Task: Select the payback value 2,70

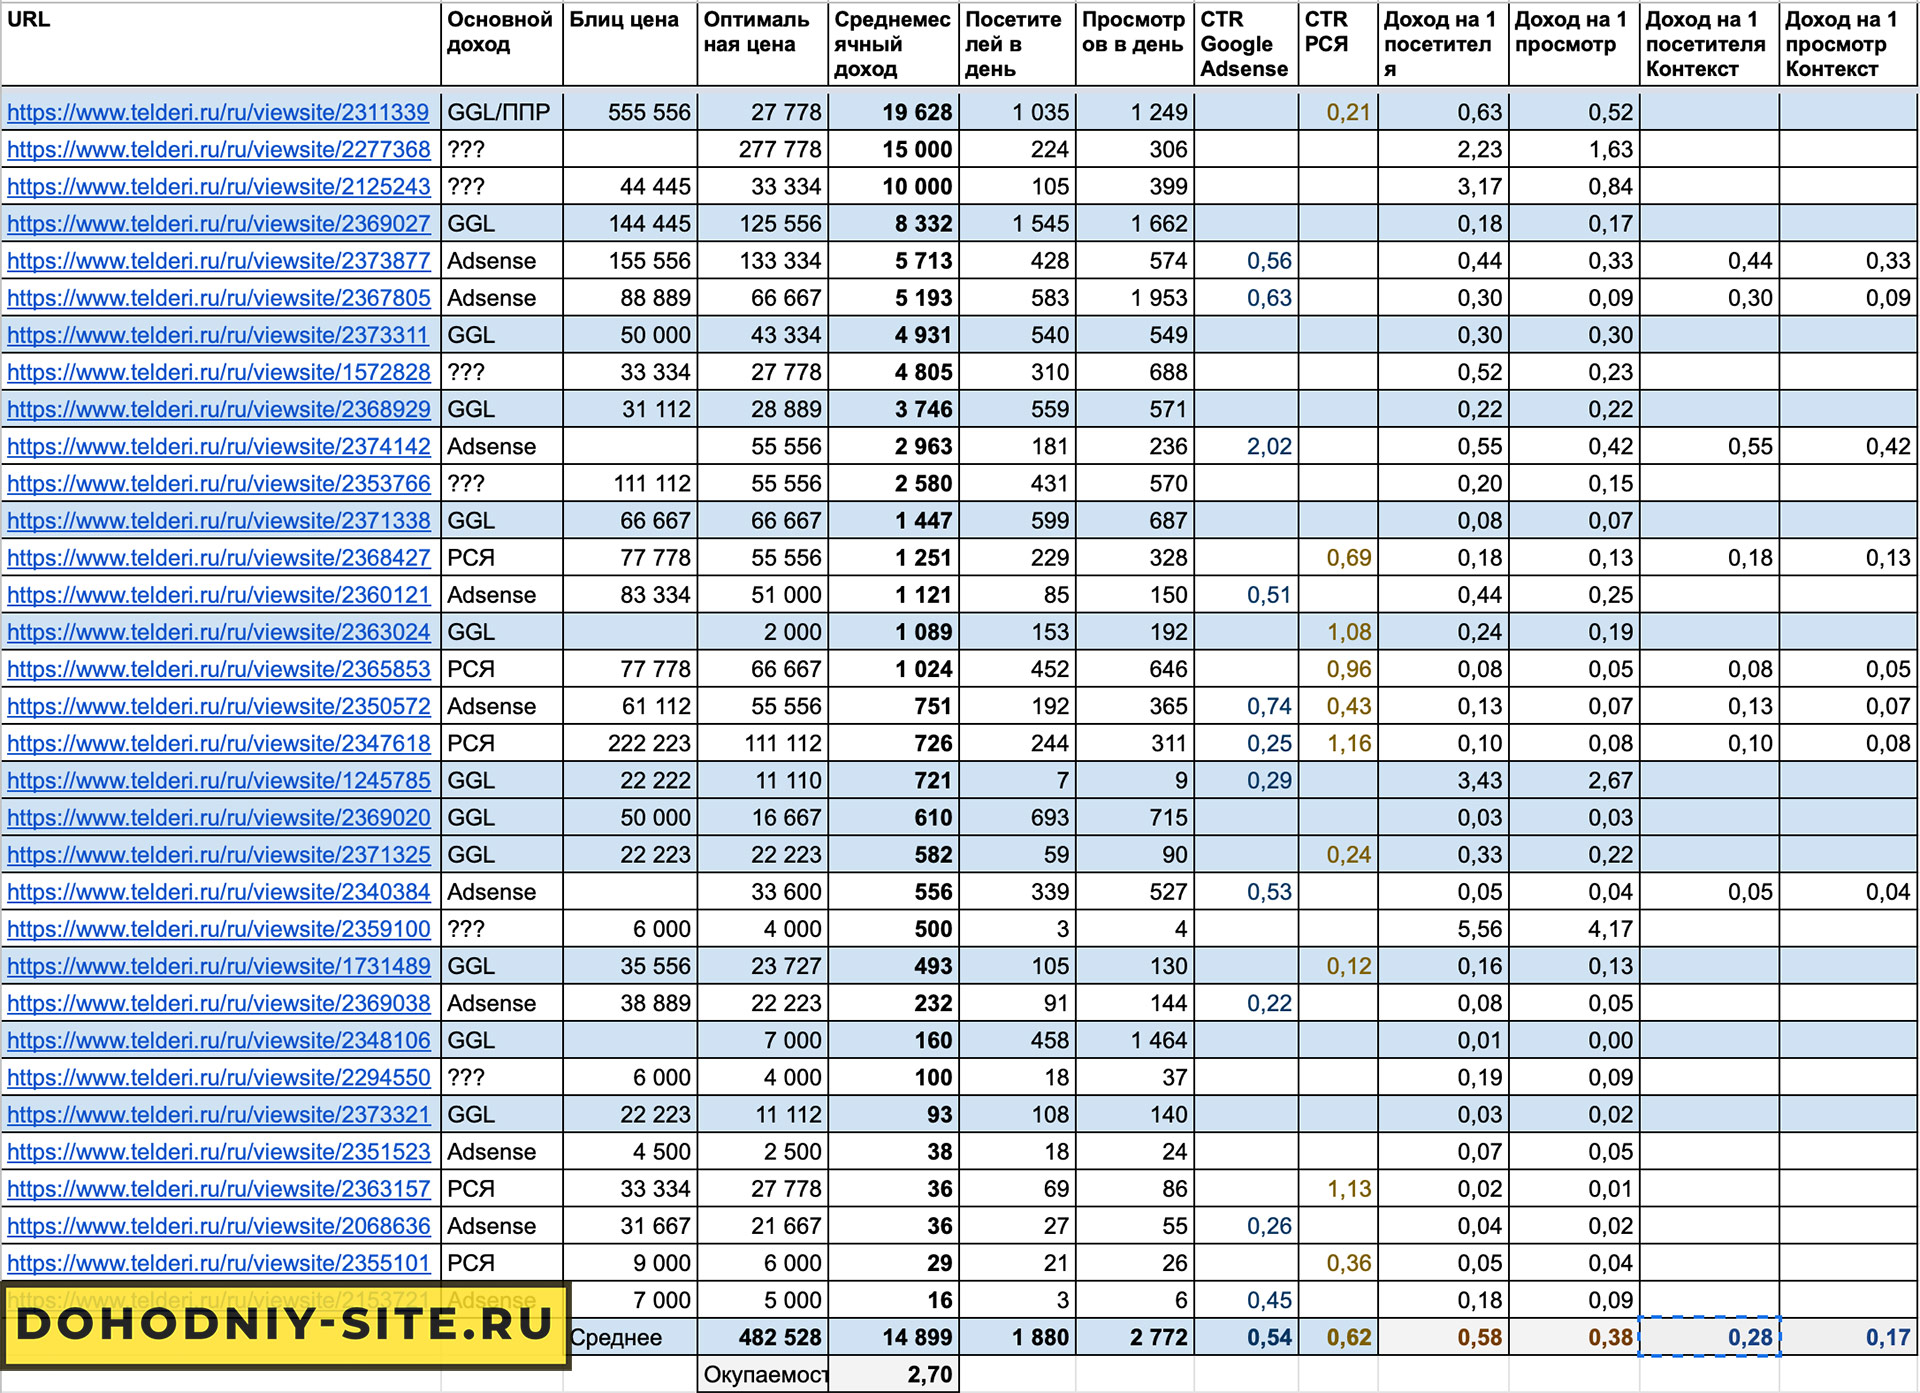Action: pyautogui.click(x=893, y=1374)
